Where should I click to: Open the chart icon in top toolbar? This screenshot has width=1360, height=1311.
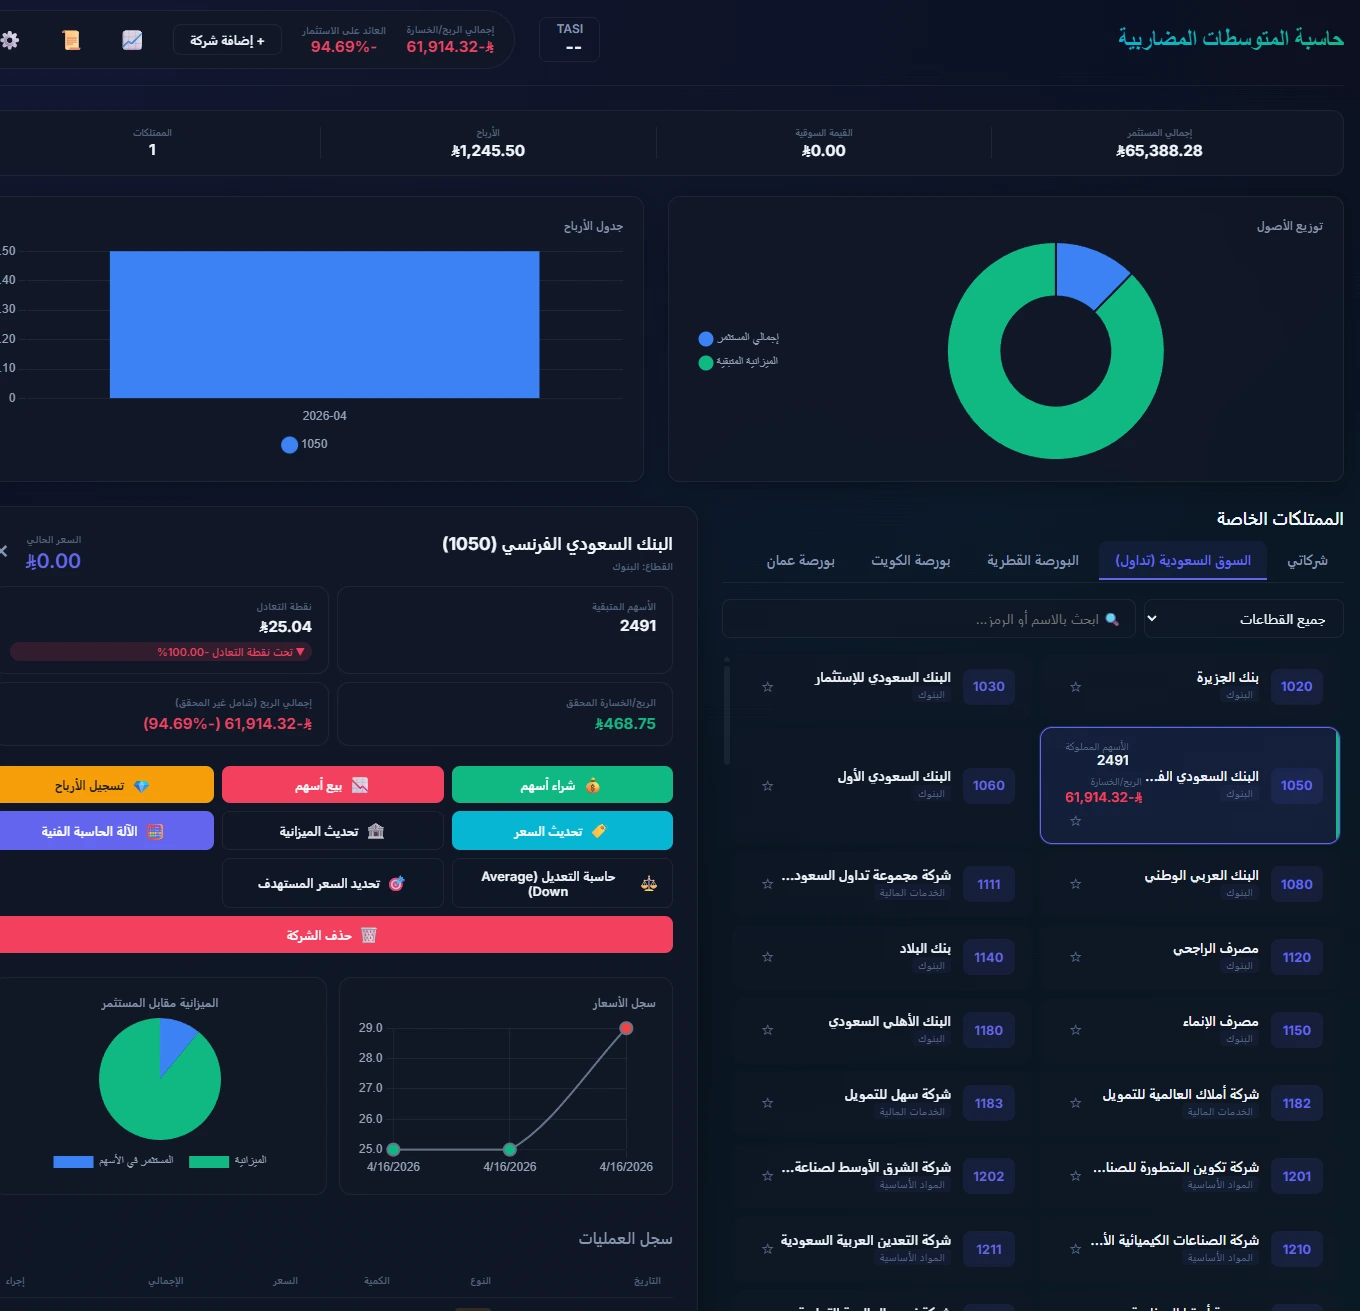coord(132,40)
